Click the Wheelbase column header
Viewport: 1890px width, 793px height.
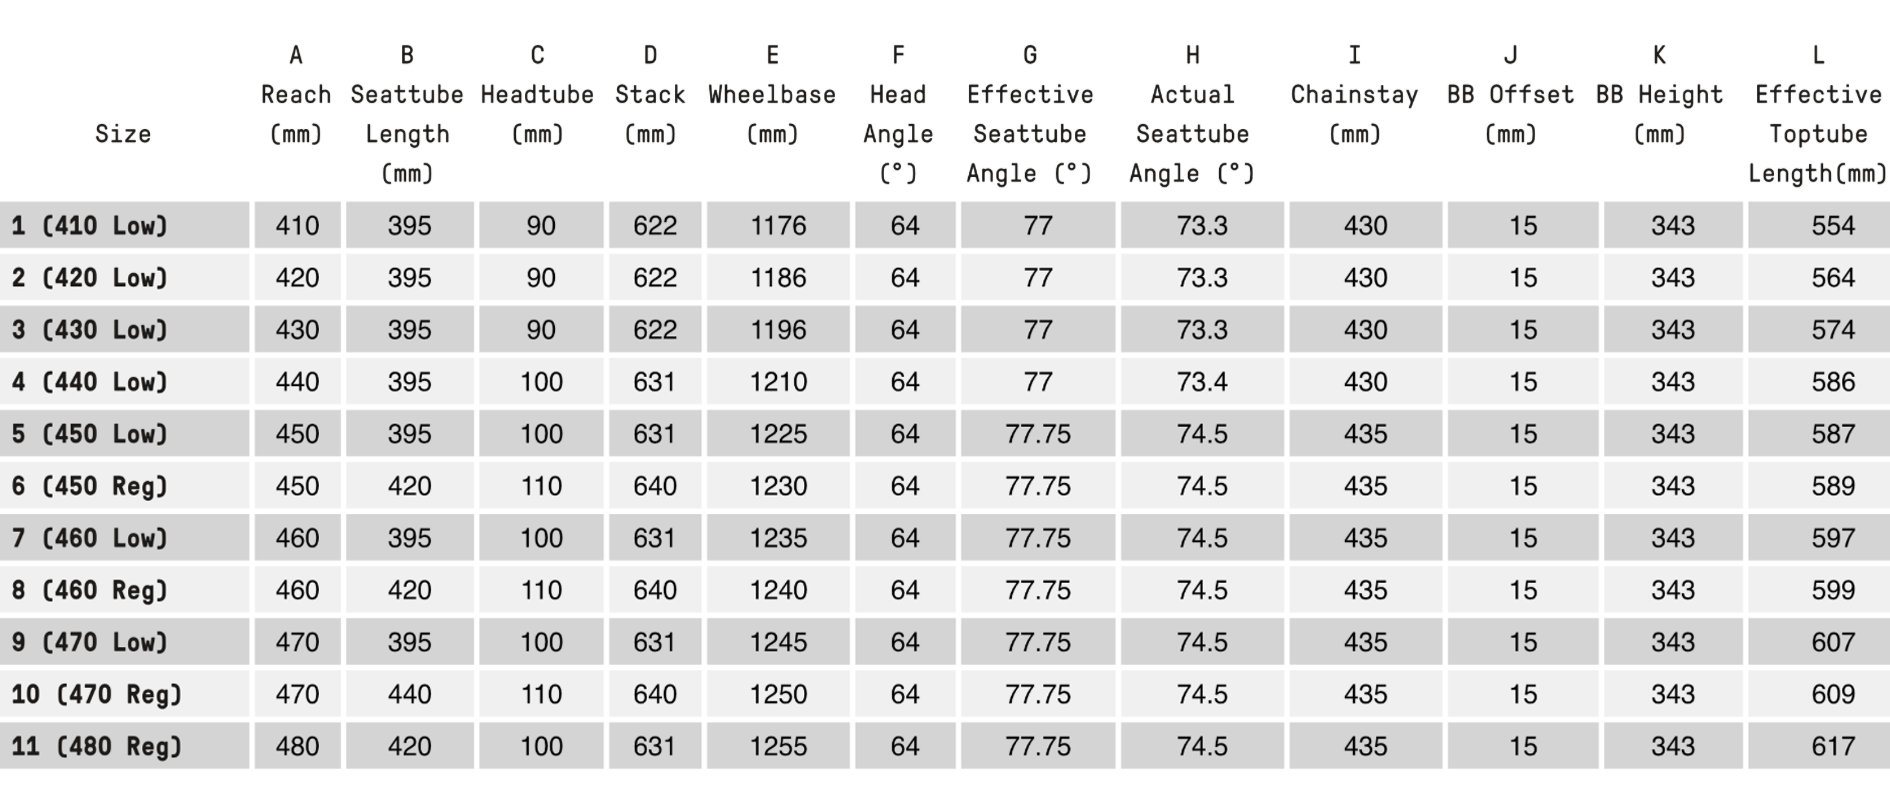tap(772, 95)
